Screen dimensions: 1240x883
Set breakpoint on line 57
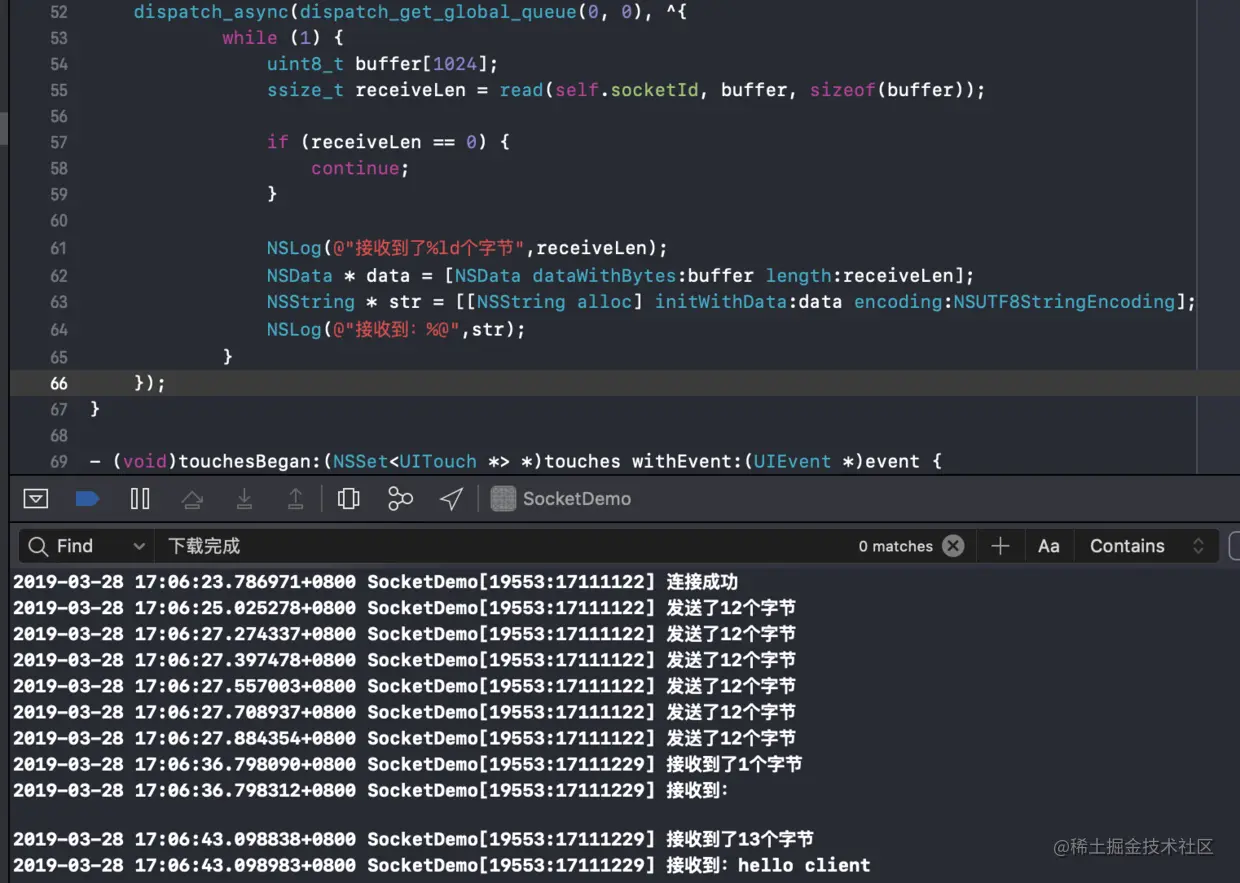point(59,142)
